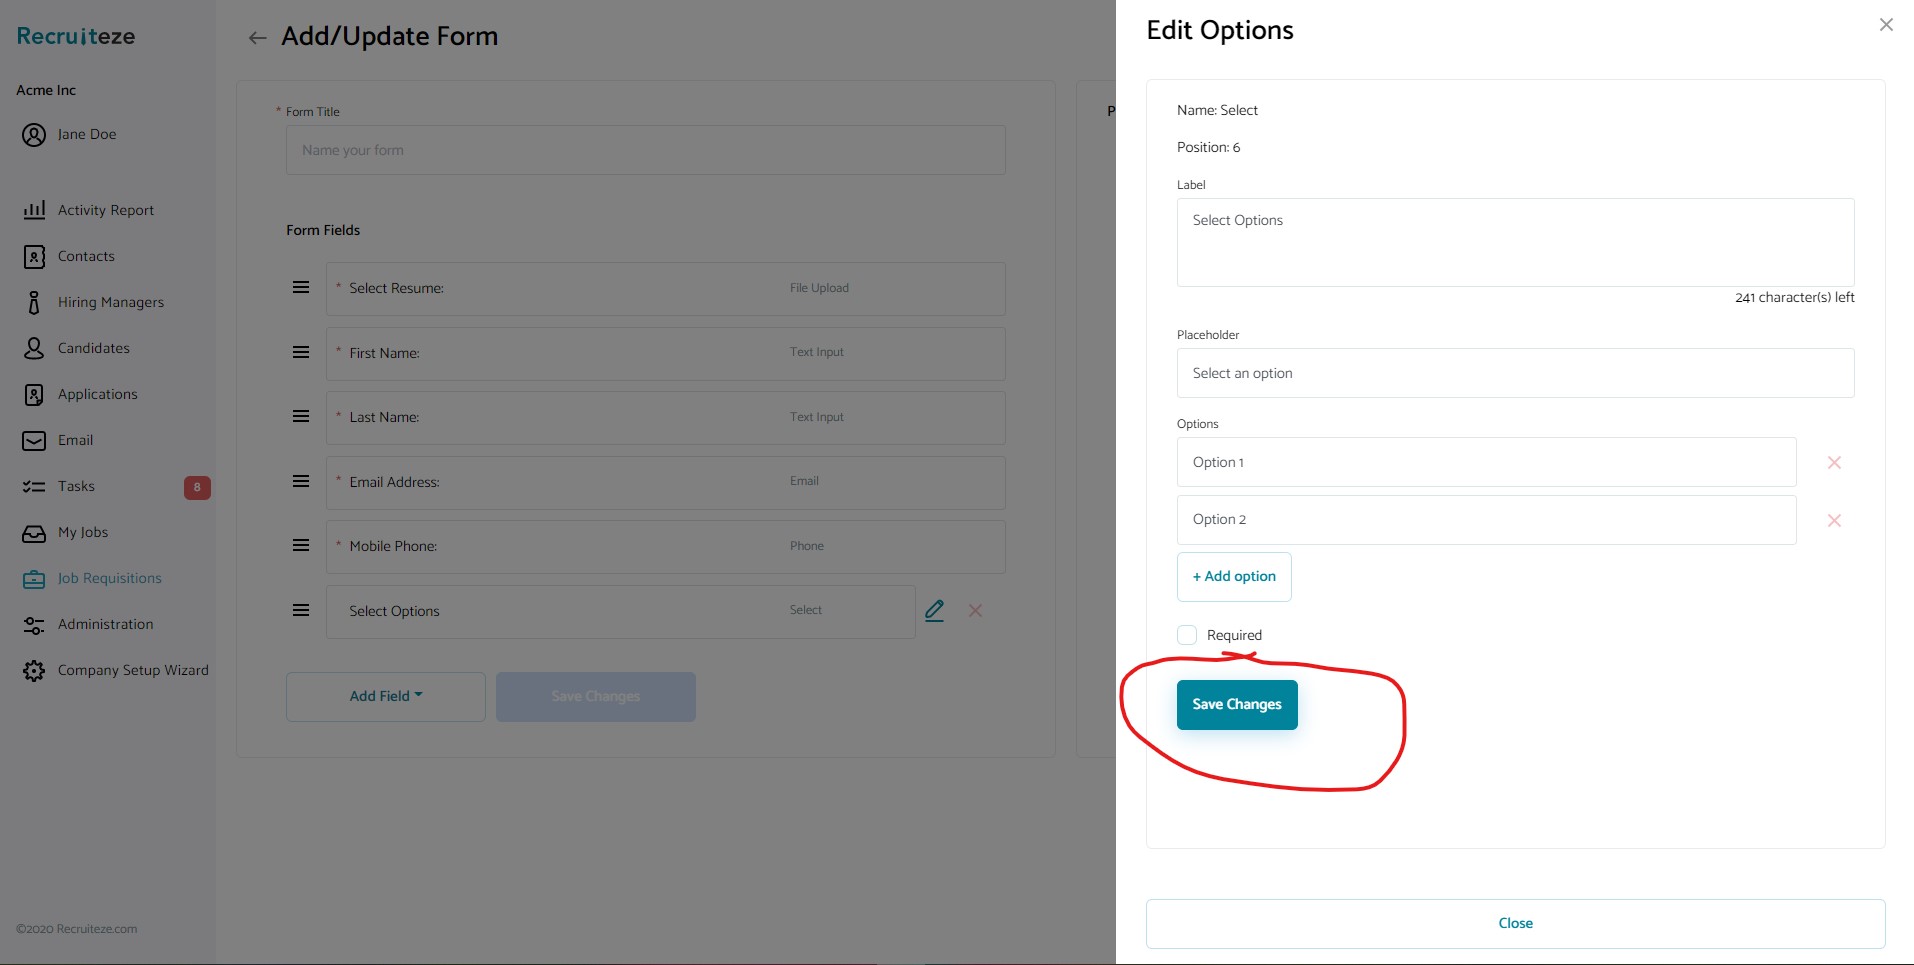The height and width of the screenshot is (965, 1914).
Task: Select the Candidates icon in sidebar
Action: tap(35, 348)
